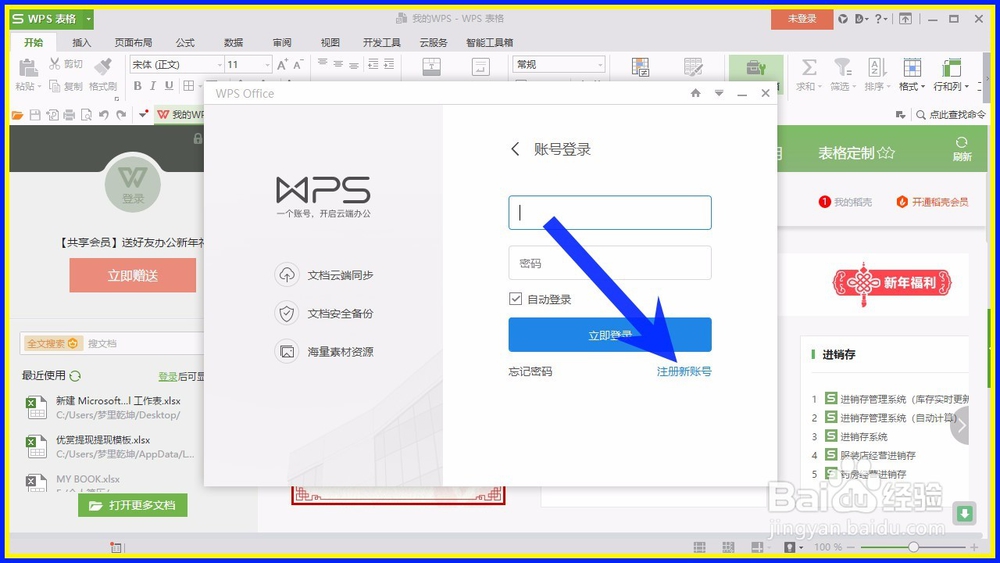Click the green download arrow icon
1000x563 pixels.
tap(964, 513)
